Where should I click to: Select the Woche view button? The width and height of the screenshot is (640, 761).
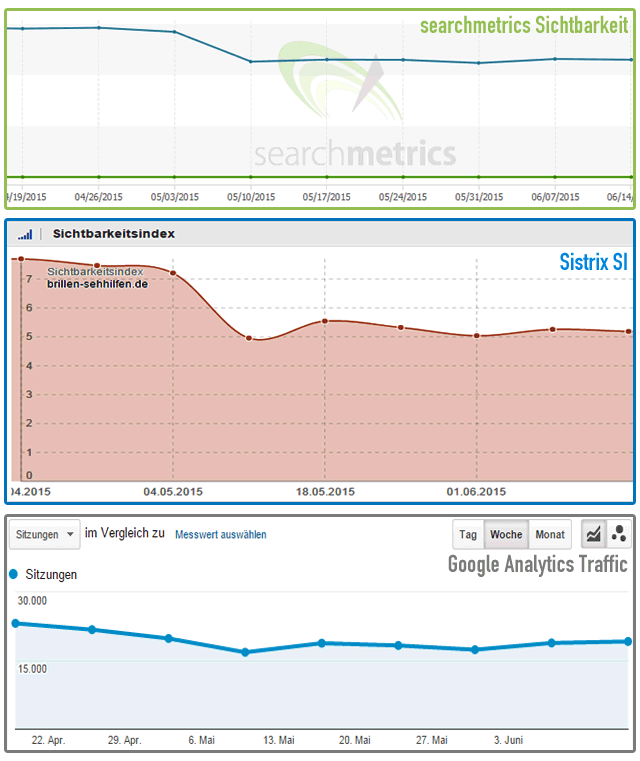(506, 534)
